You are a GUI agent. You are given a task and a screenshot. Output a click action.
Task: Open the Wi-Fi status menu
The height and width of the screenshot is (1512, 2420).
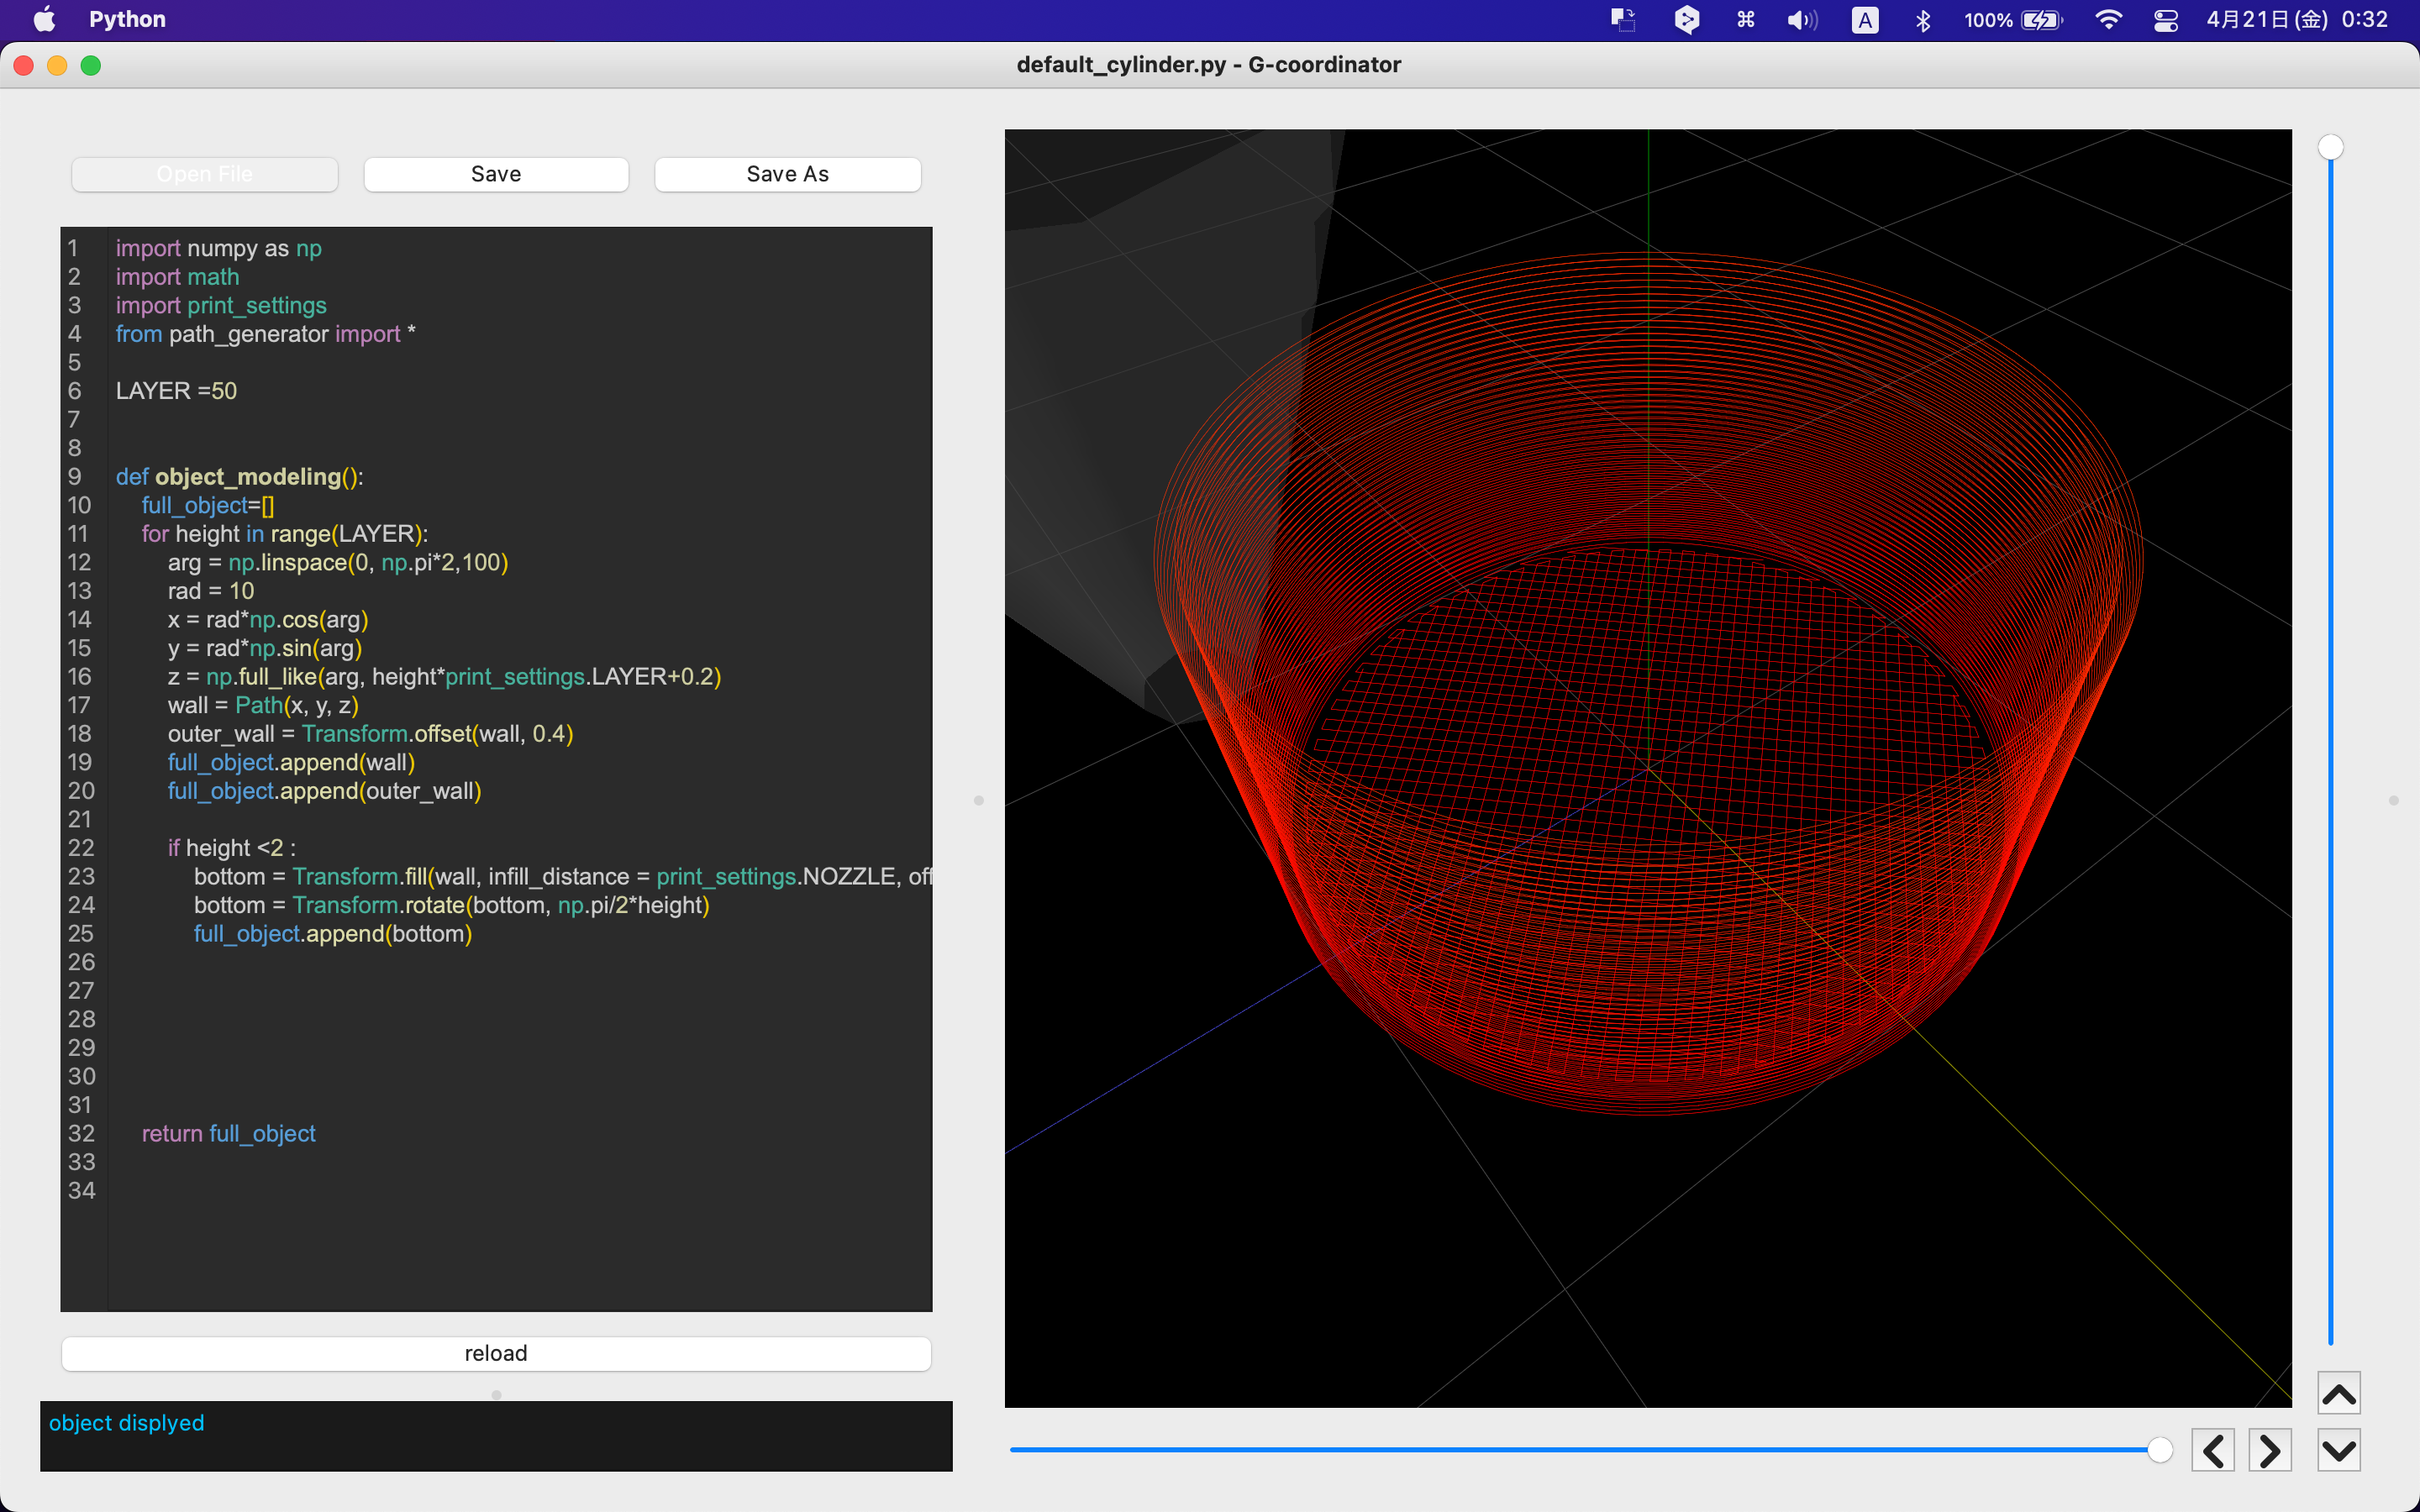coord(2109,19)
